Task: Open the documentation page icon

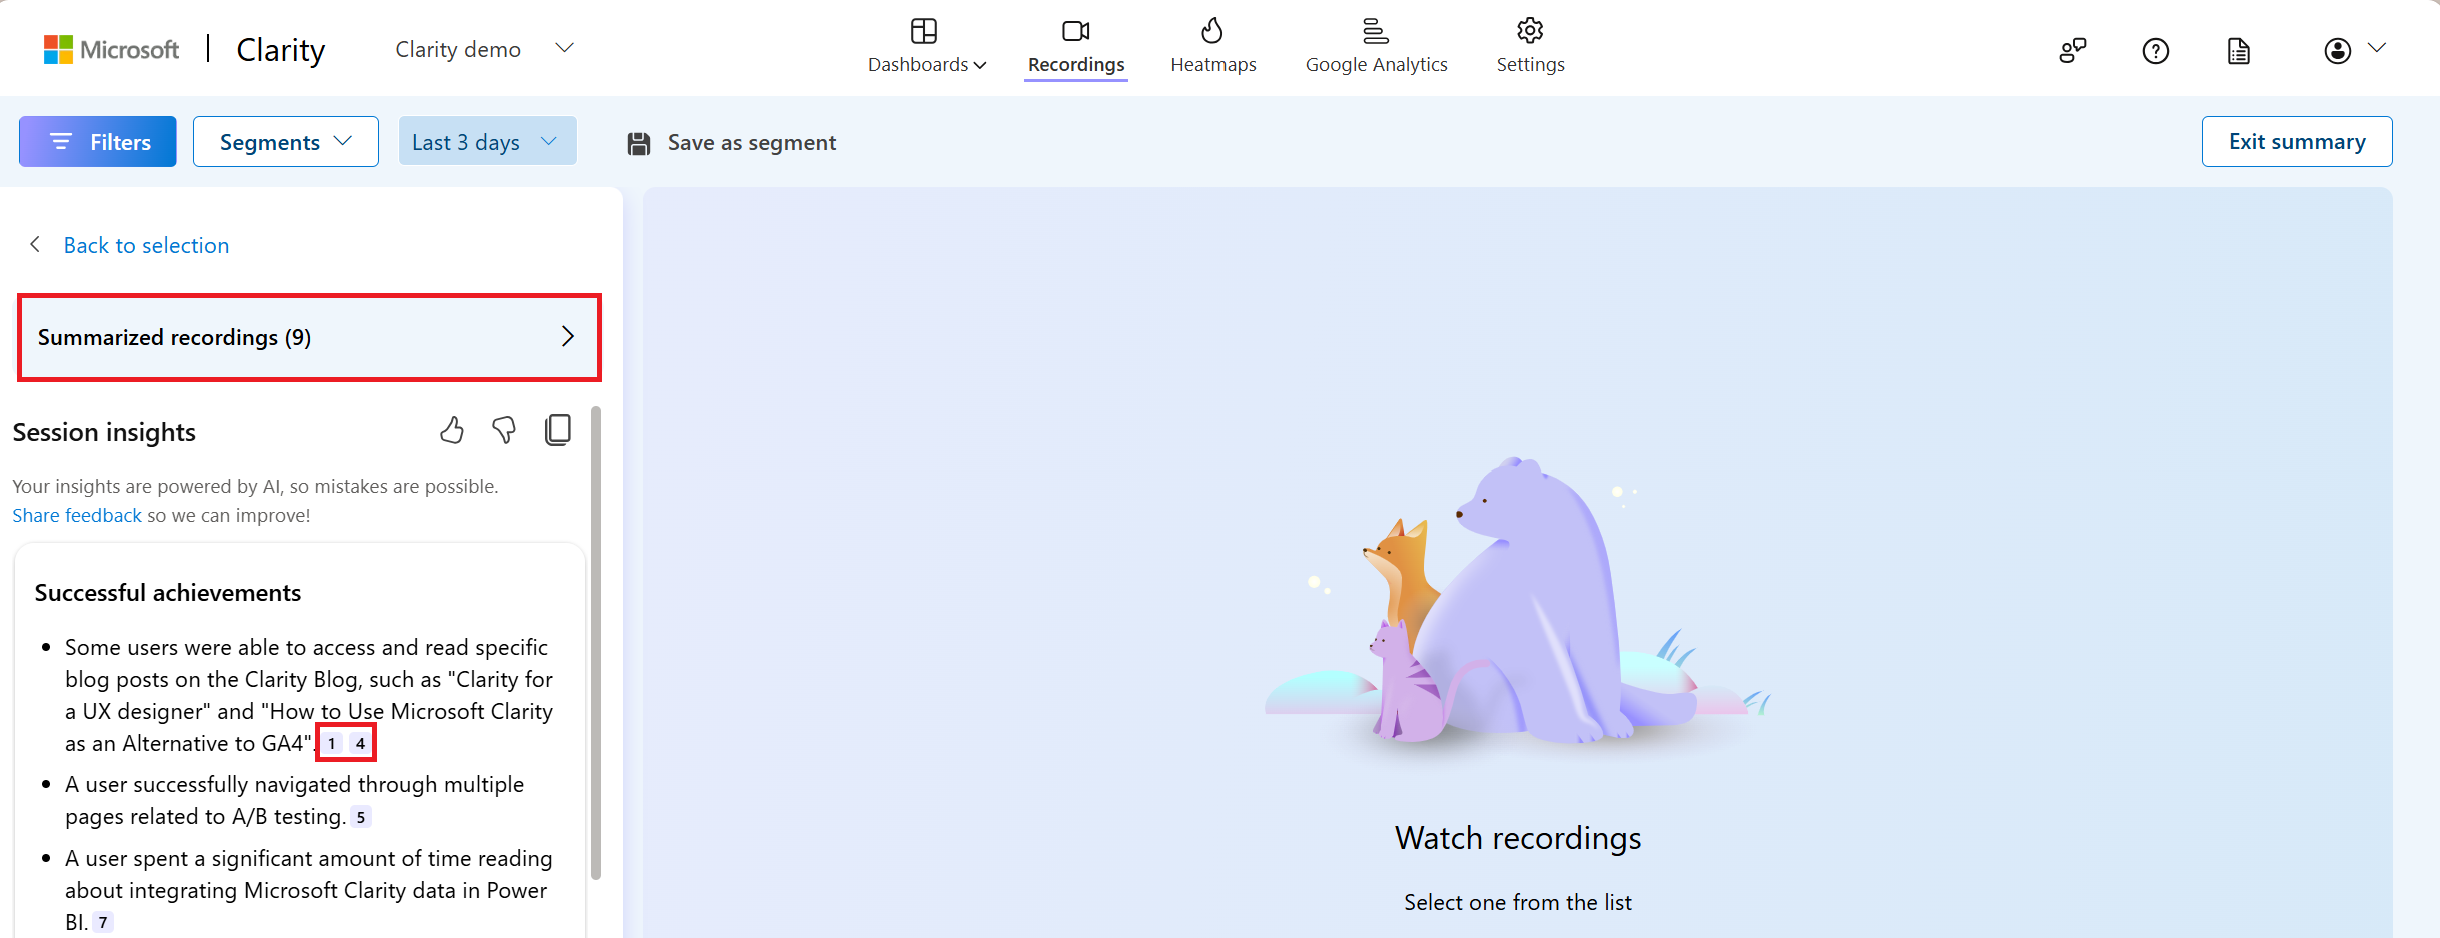Action: (x=2239, y=50)
